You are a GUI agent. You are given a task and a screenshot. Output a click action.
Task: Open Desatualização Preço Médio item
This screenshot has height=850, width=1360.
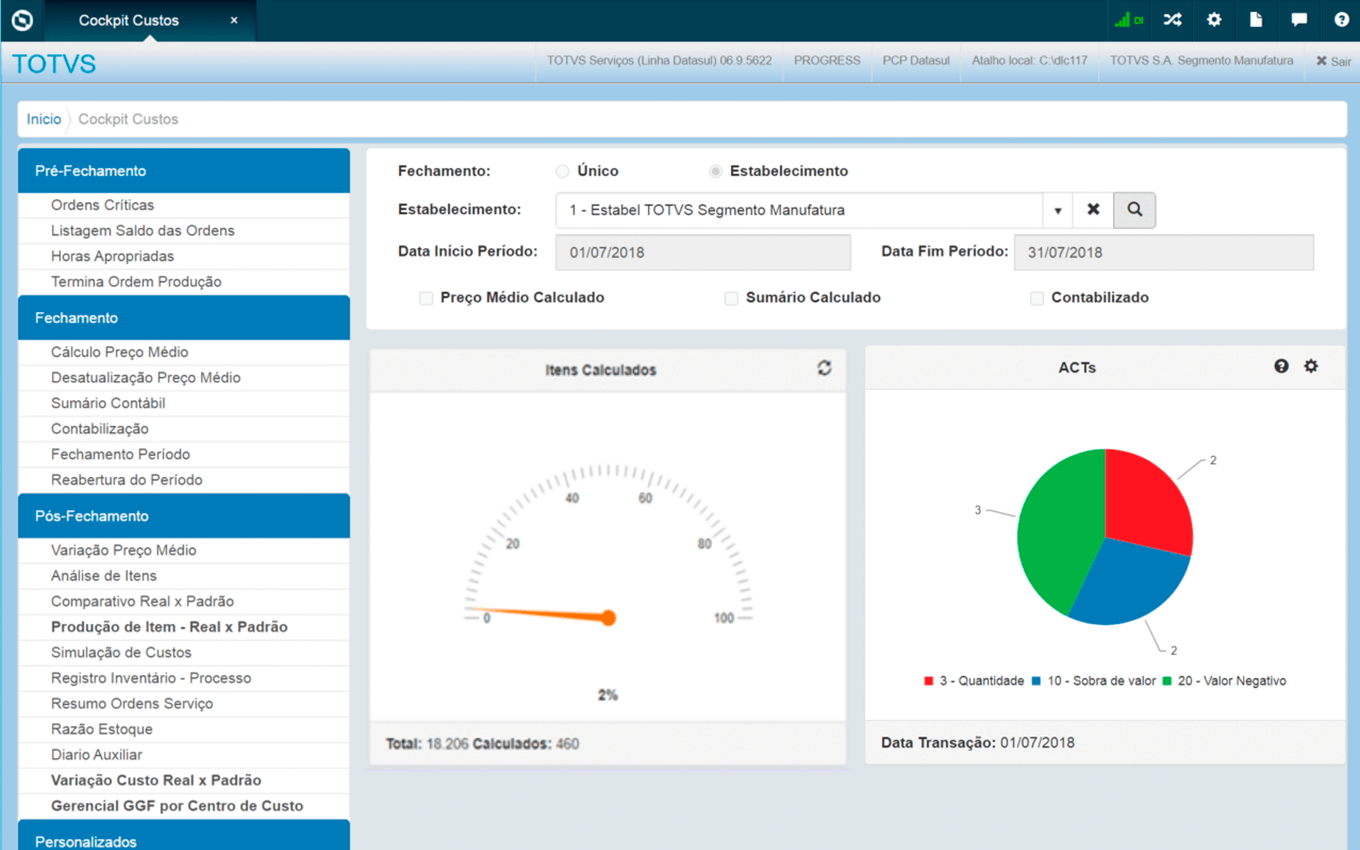[x=184, y=378]
